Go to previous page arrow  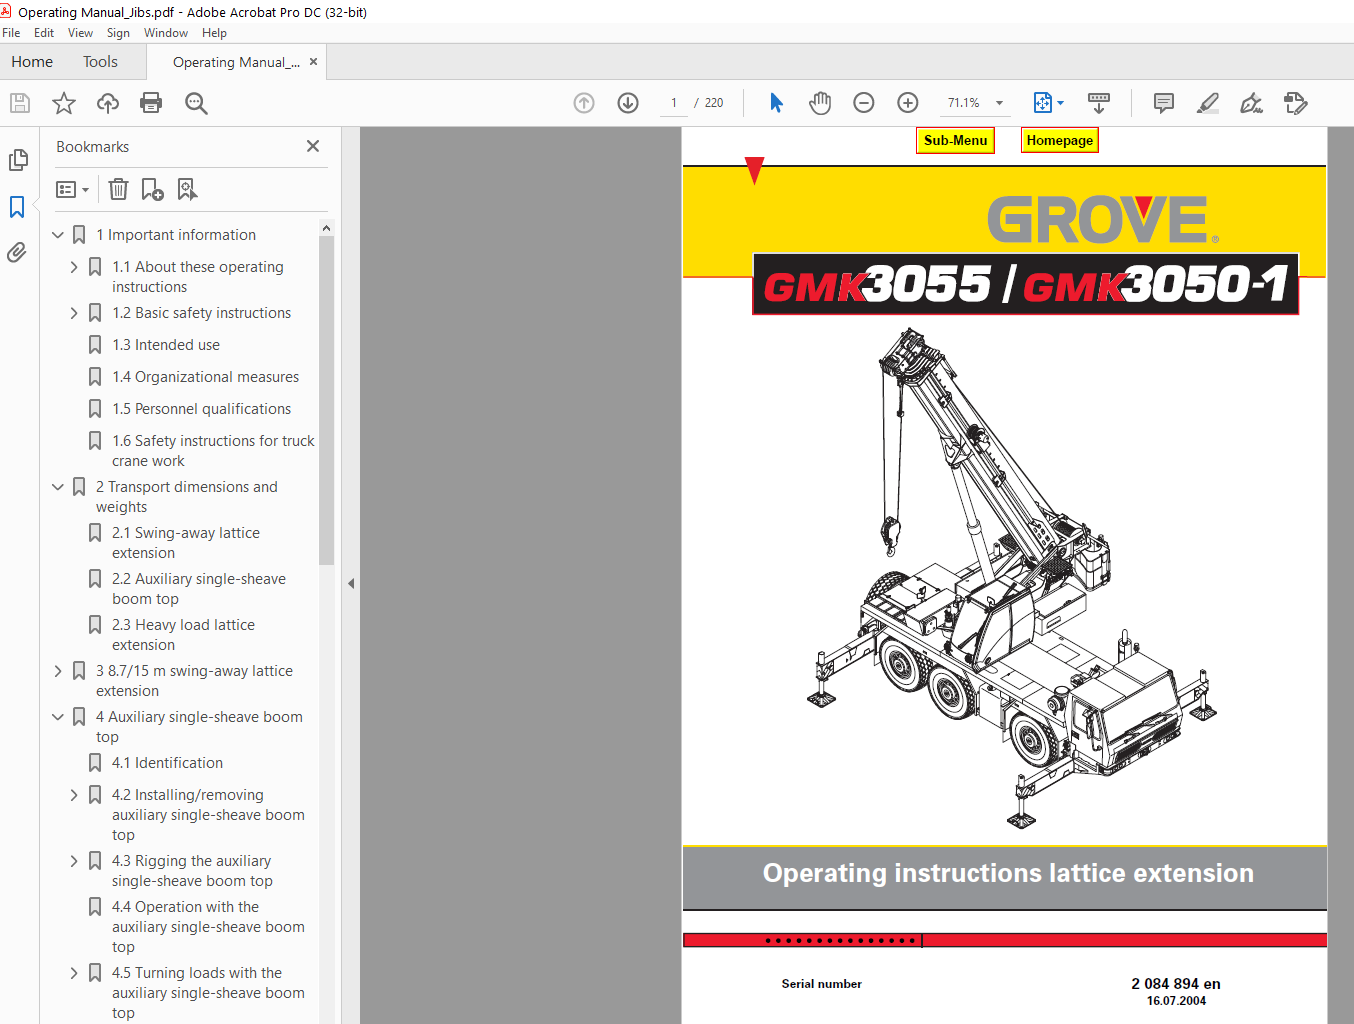[x=584, y=103]
